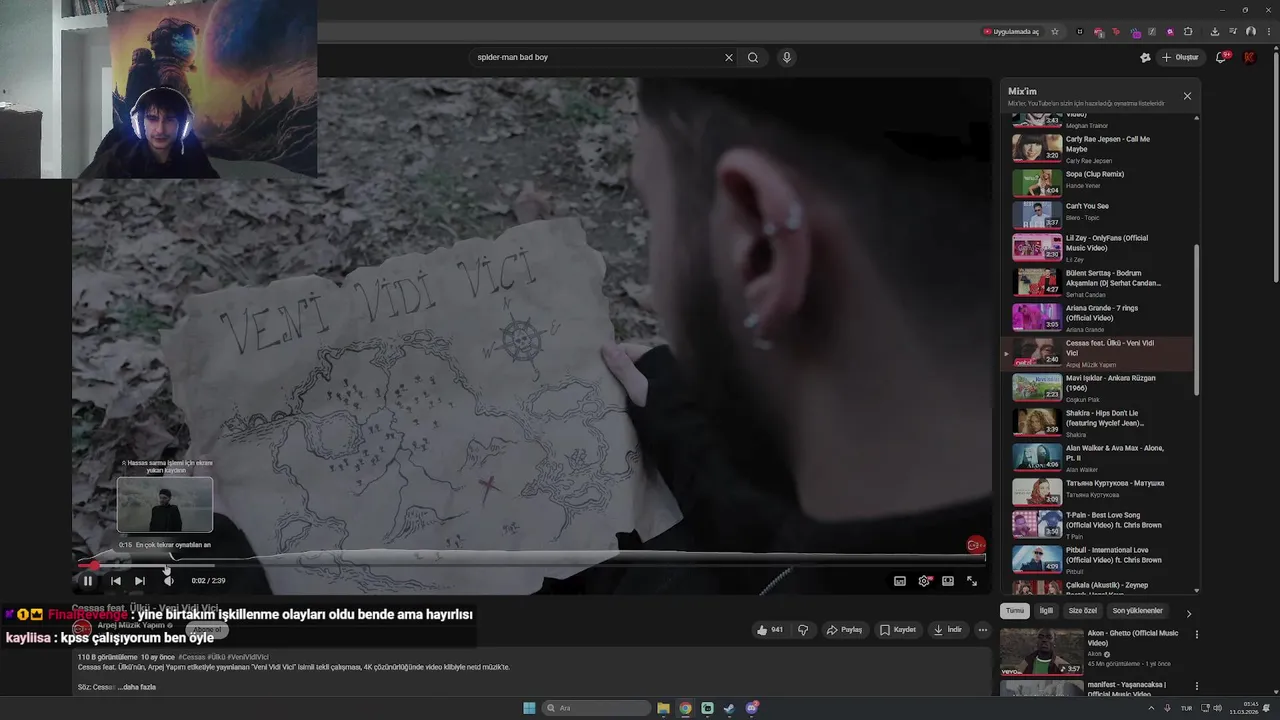Open the YouTube account avatar menu

click(1249, 57)
